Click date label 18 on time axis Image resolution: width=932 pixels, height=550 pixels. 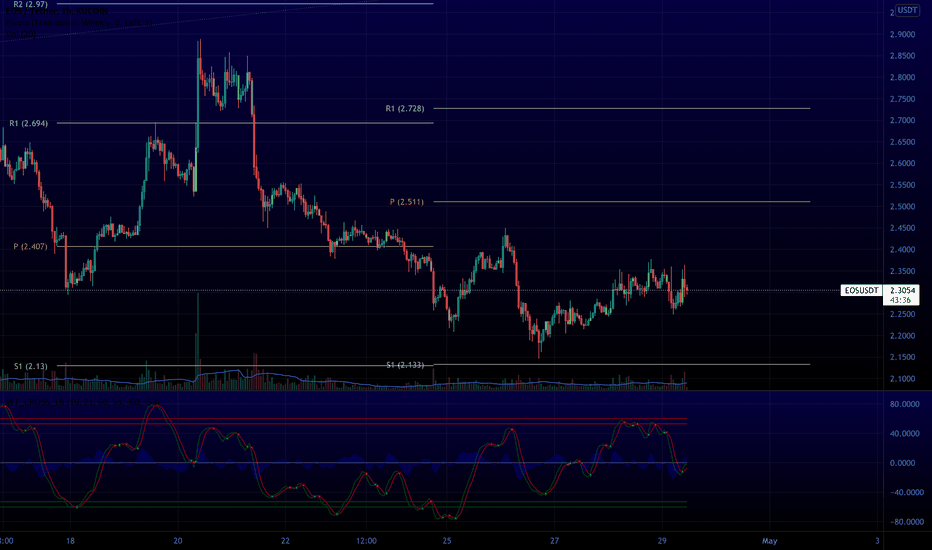(70, 540)
